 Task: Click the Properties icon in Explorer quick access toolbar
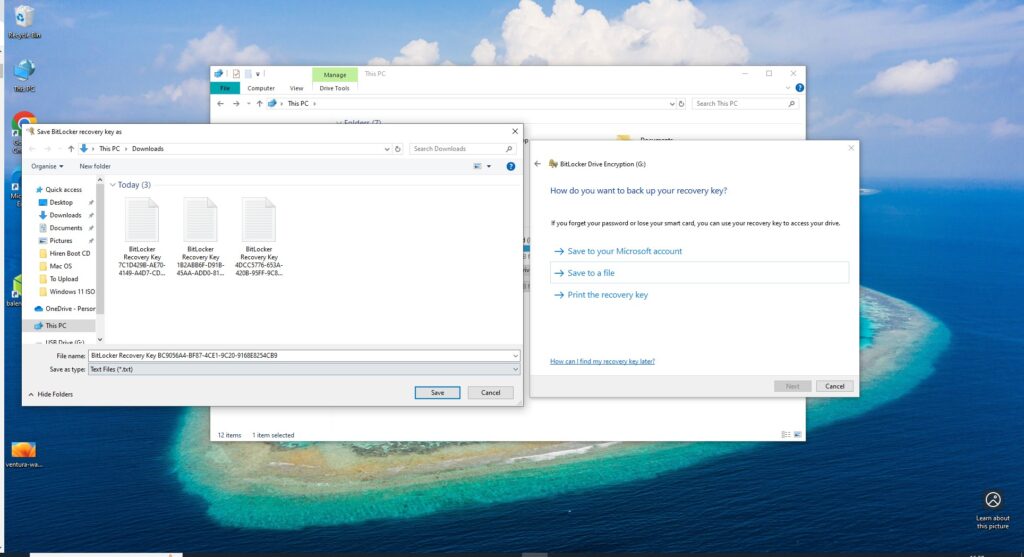click(236, 74)
